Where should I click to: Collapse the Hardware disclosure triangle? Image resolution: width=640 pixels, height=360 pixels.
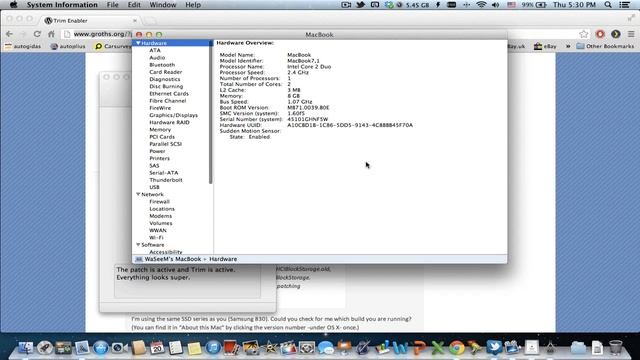(x=138, y=43)
